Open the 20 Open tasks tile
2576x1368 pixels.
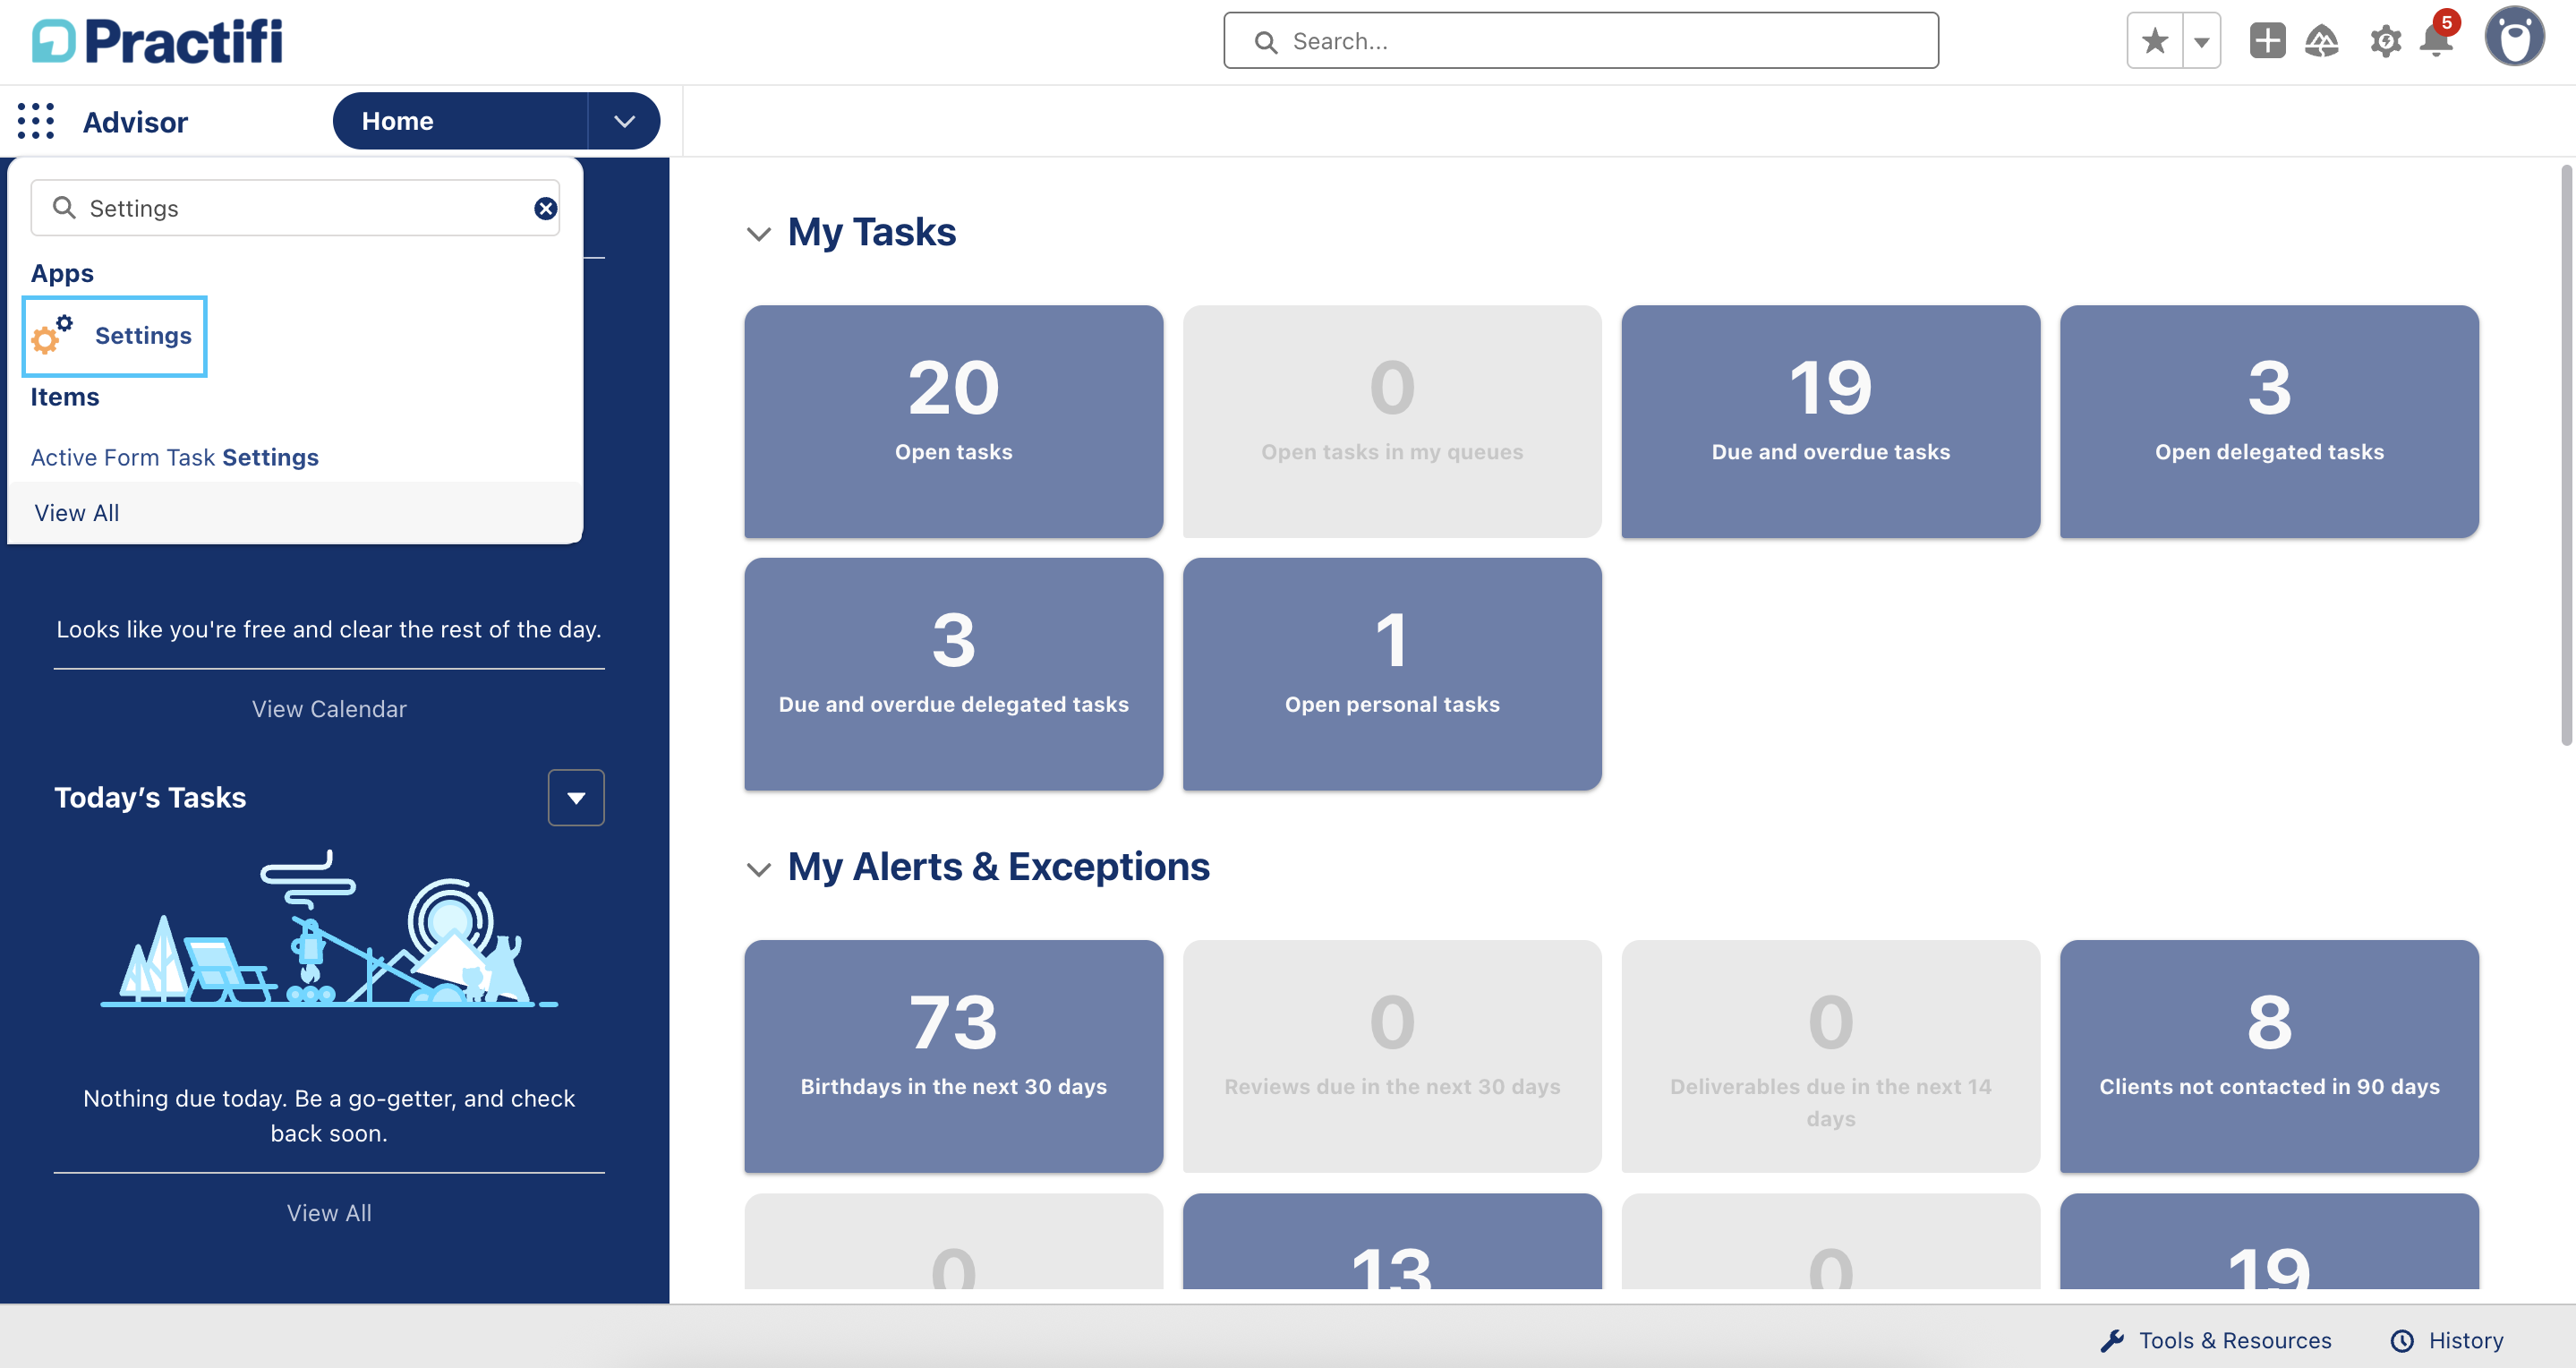coord(953,421)
